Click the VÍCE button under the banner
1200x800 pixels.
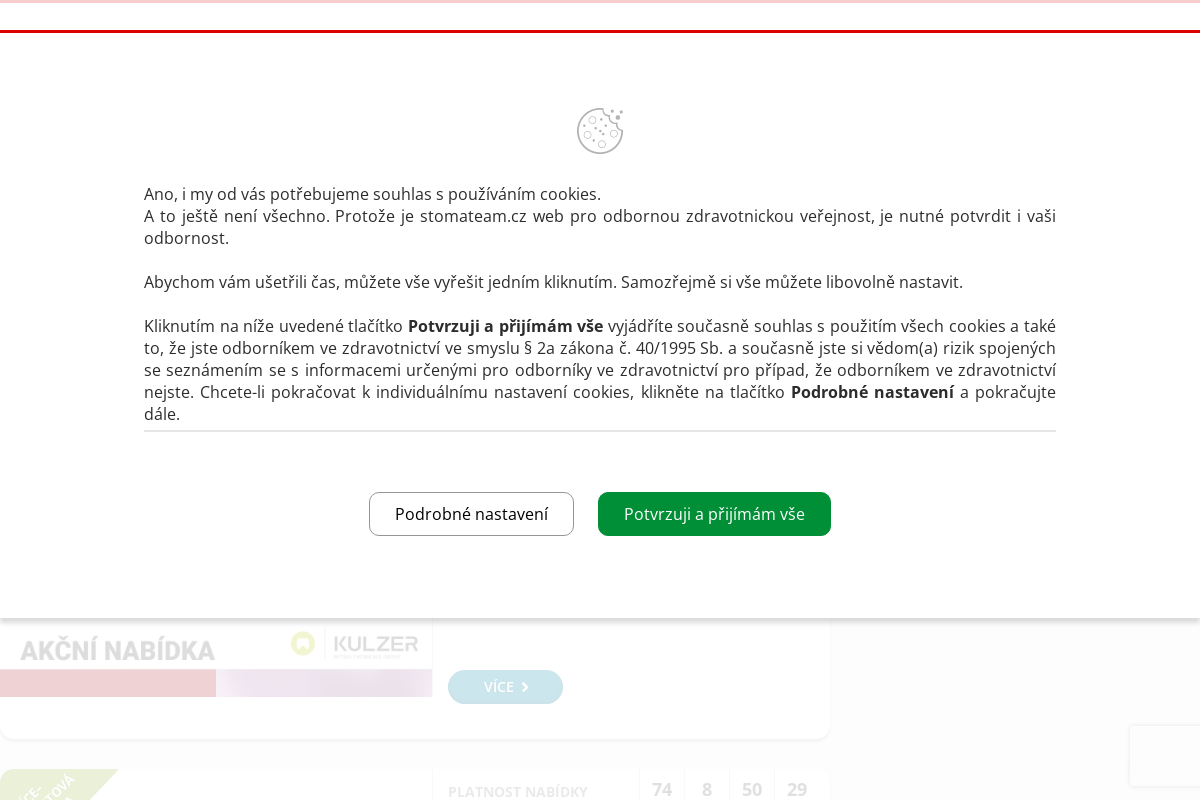[x=505, y=687]
